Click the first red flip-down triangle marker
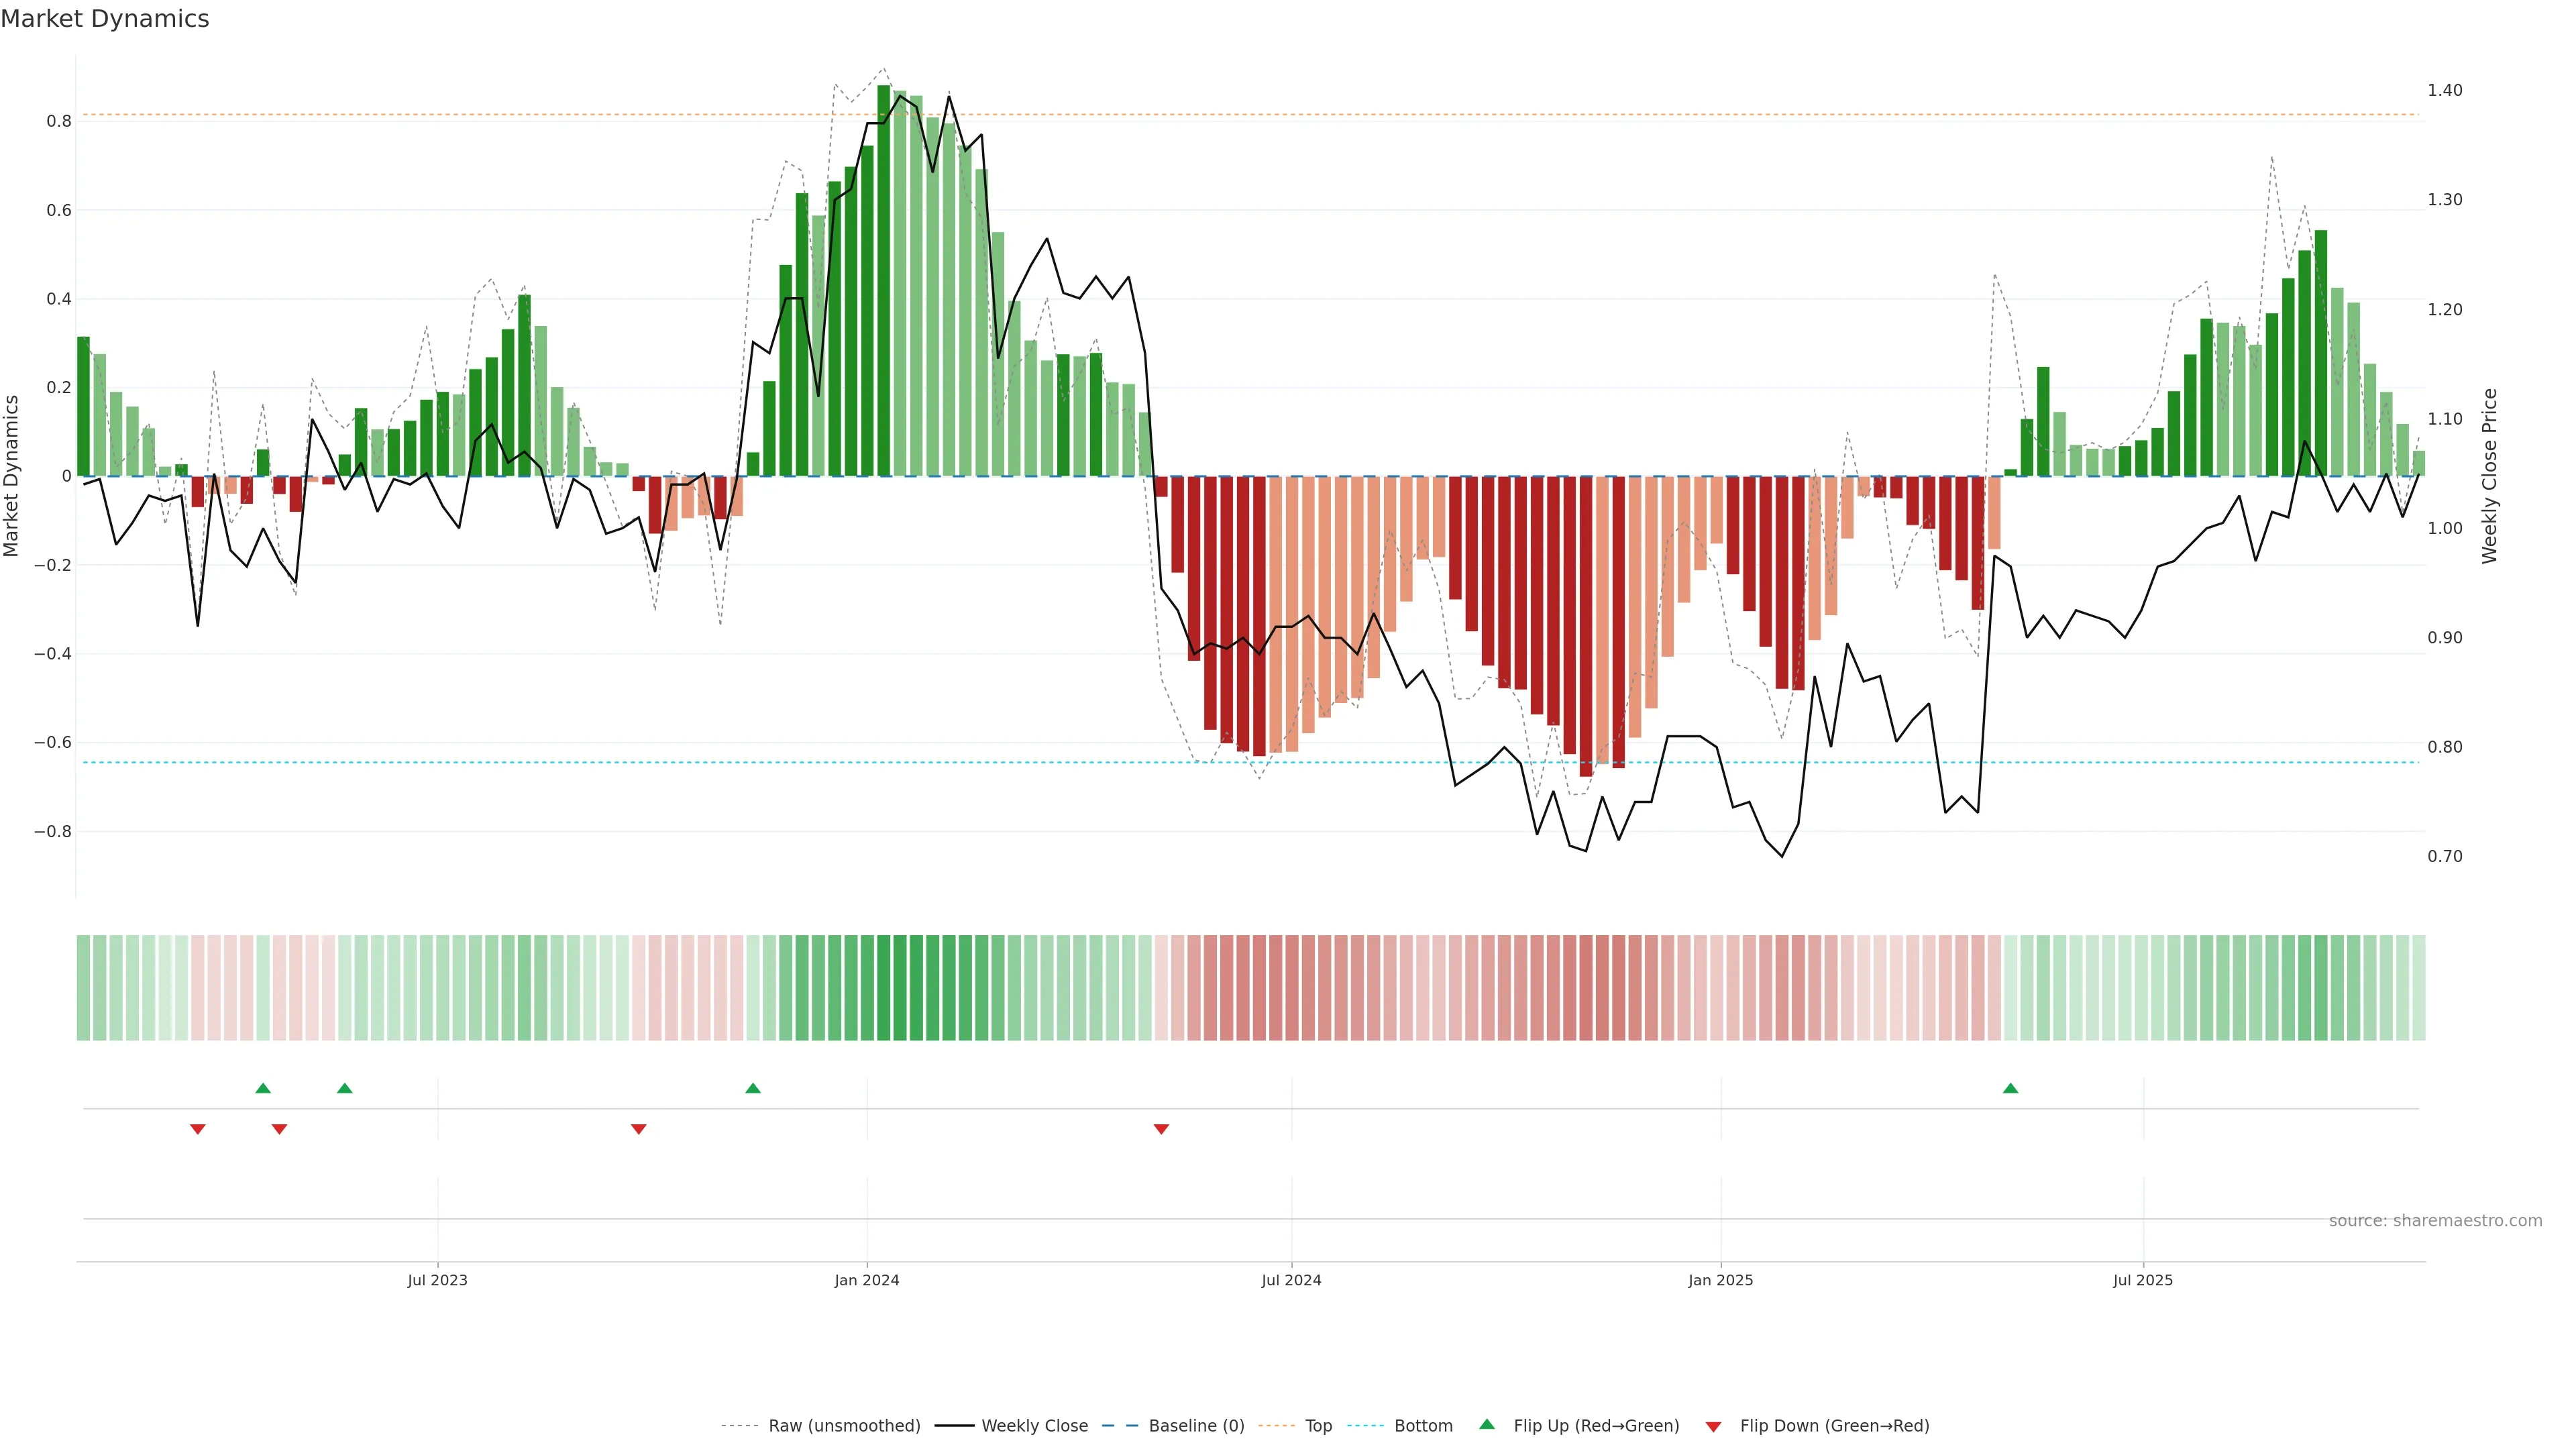 tap(198, 1129)
